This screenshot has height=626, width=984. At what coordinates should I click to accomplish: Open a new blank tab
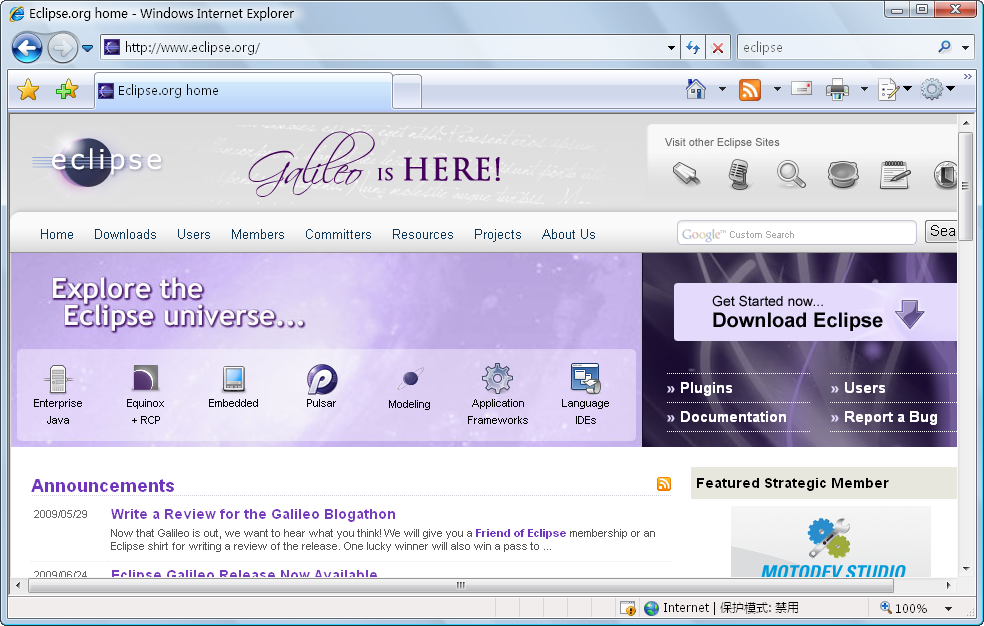click(x=407, y=92)
